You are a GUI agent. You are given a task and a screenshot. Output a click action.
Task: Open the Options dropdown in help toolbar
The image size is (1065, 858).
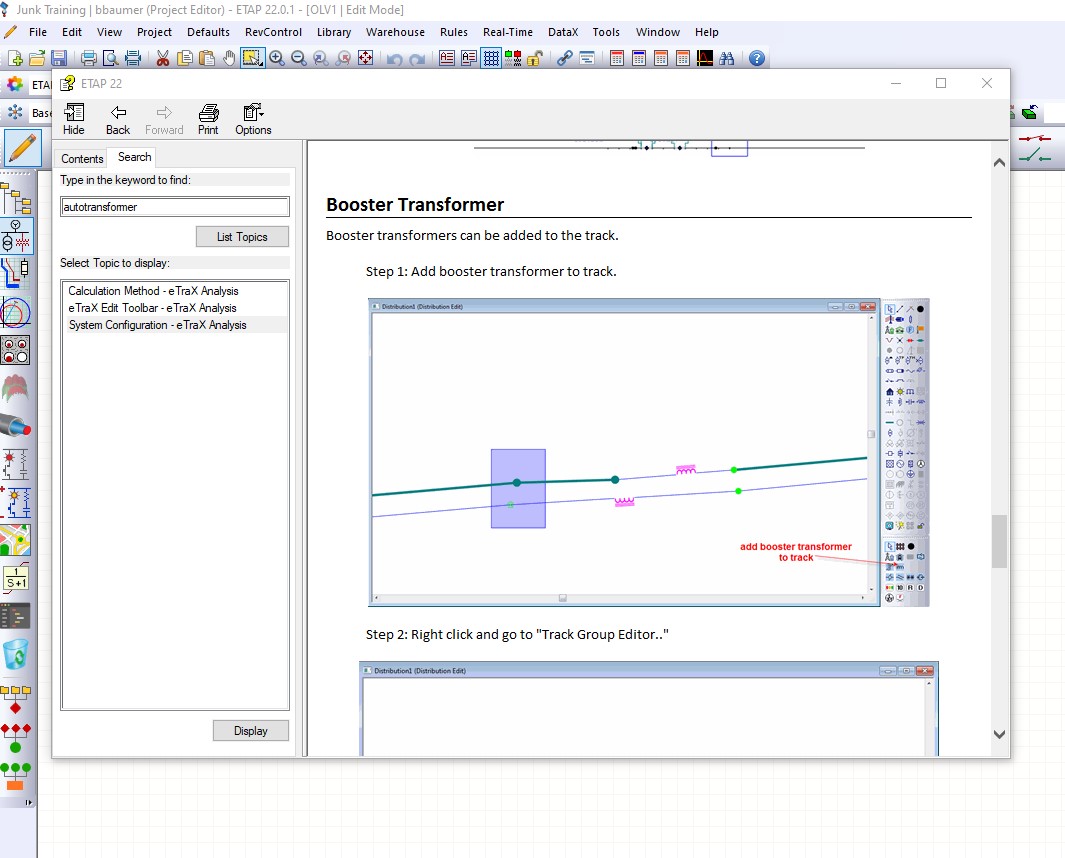pos(253,118)
